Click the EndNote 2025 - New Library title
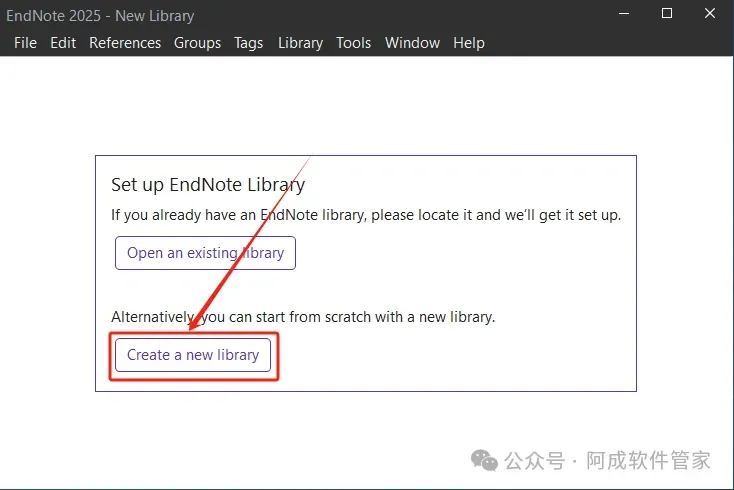 pos(100,16)
